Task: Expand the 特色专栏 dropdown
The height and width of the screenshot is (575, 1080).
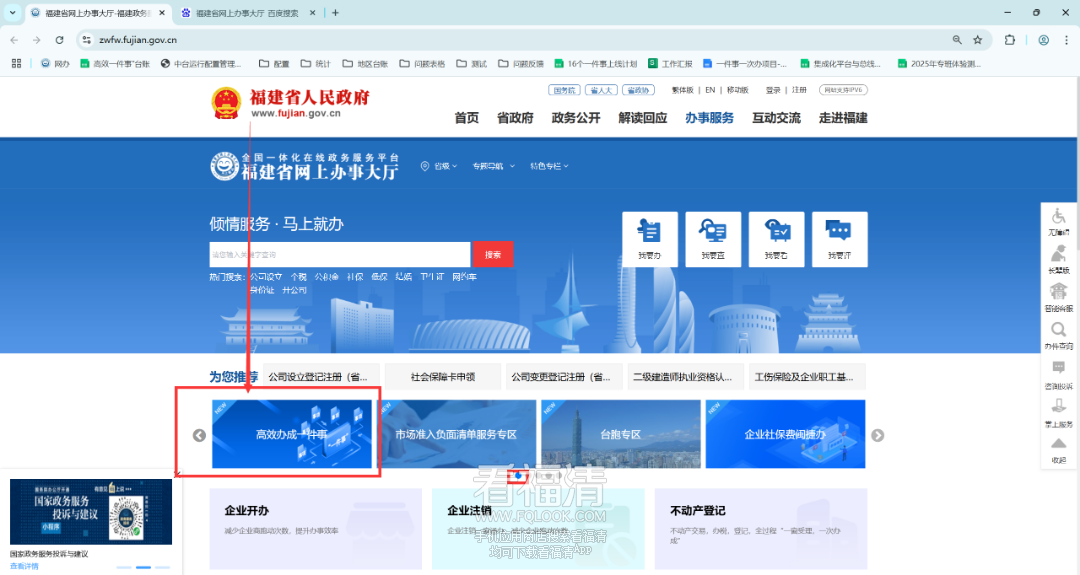Action: coord(546,166)
